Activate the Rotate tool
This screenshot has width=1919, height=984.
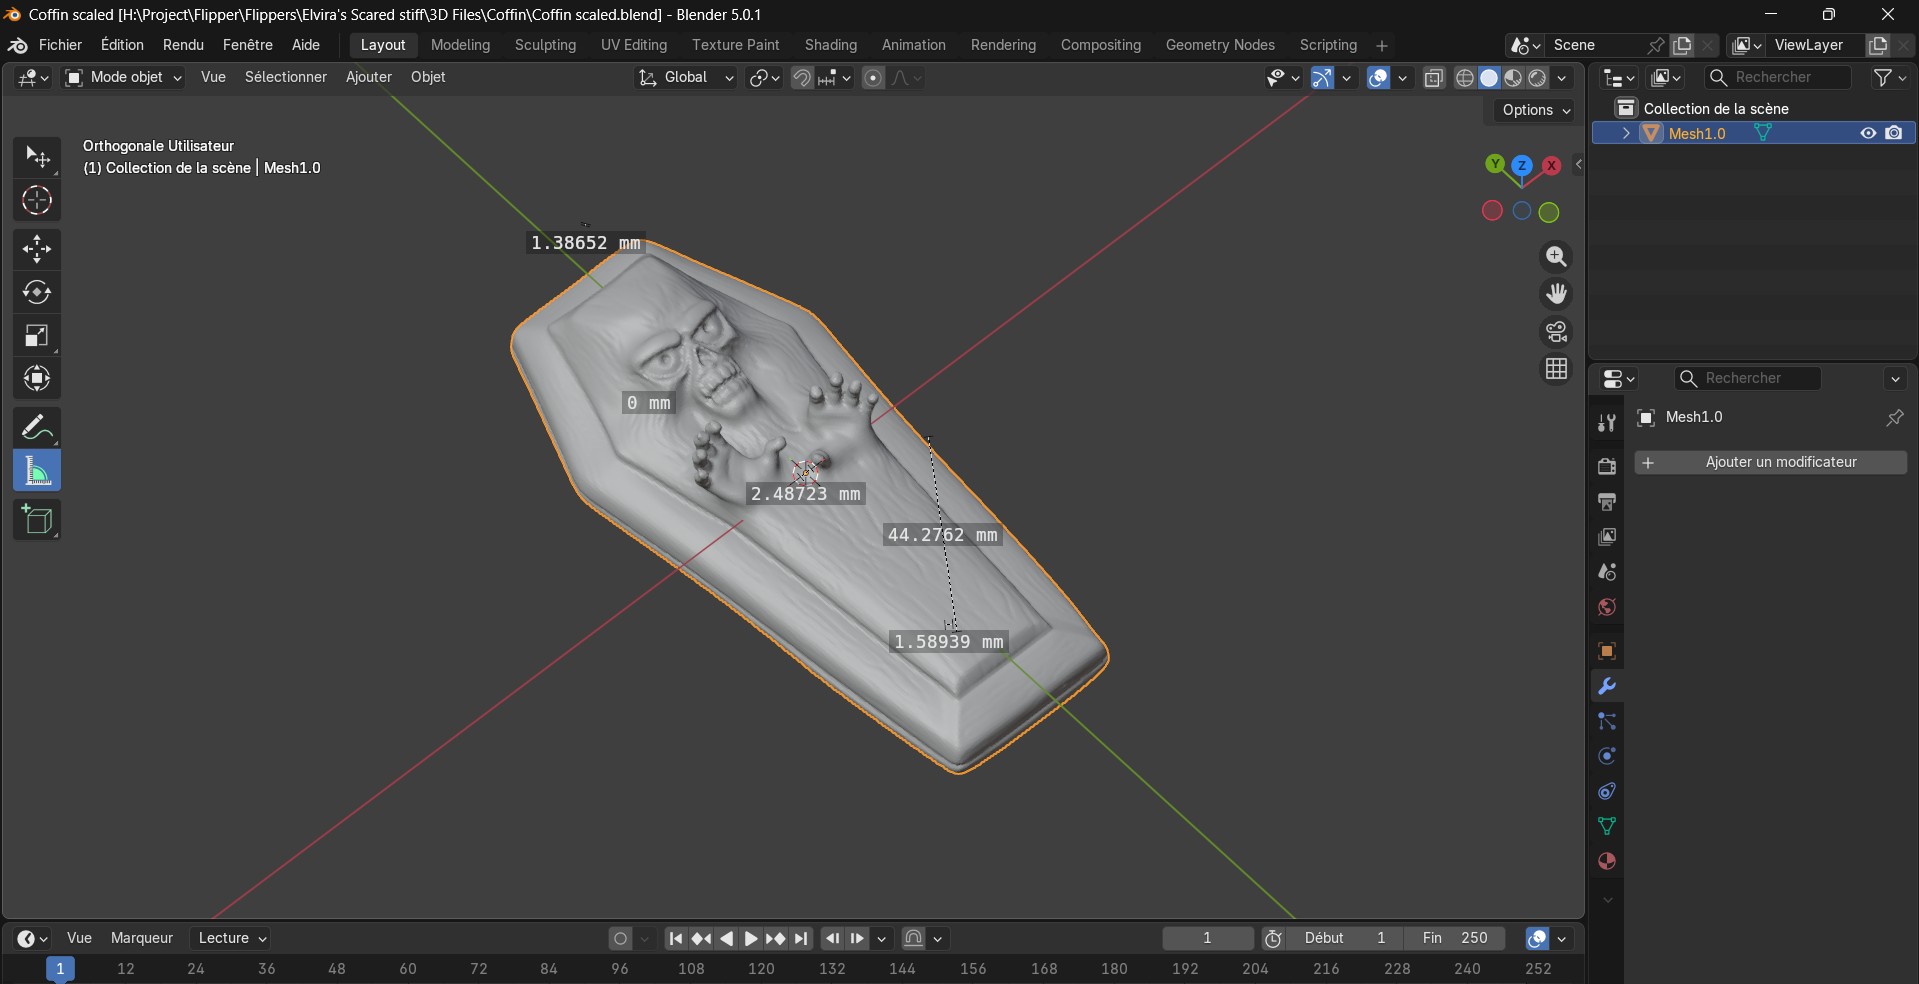[37, 292]
